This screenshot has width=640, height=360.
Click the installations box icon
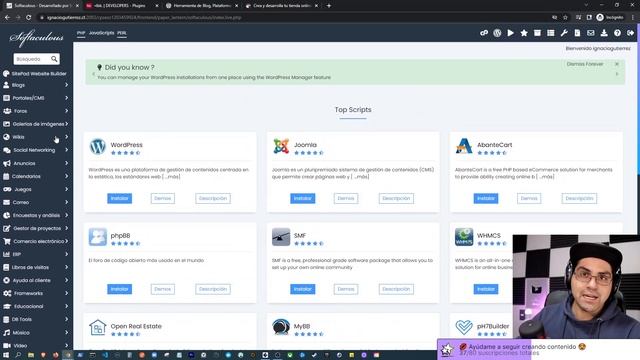pos(537,33)
